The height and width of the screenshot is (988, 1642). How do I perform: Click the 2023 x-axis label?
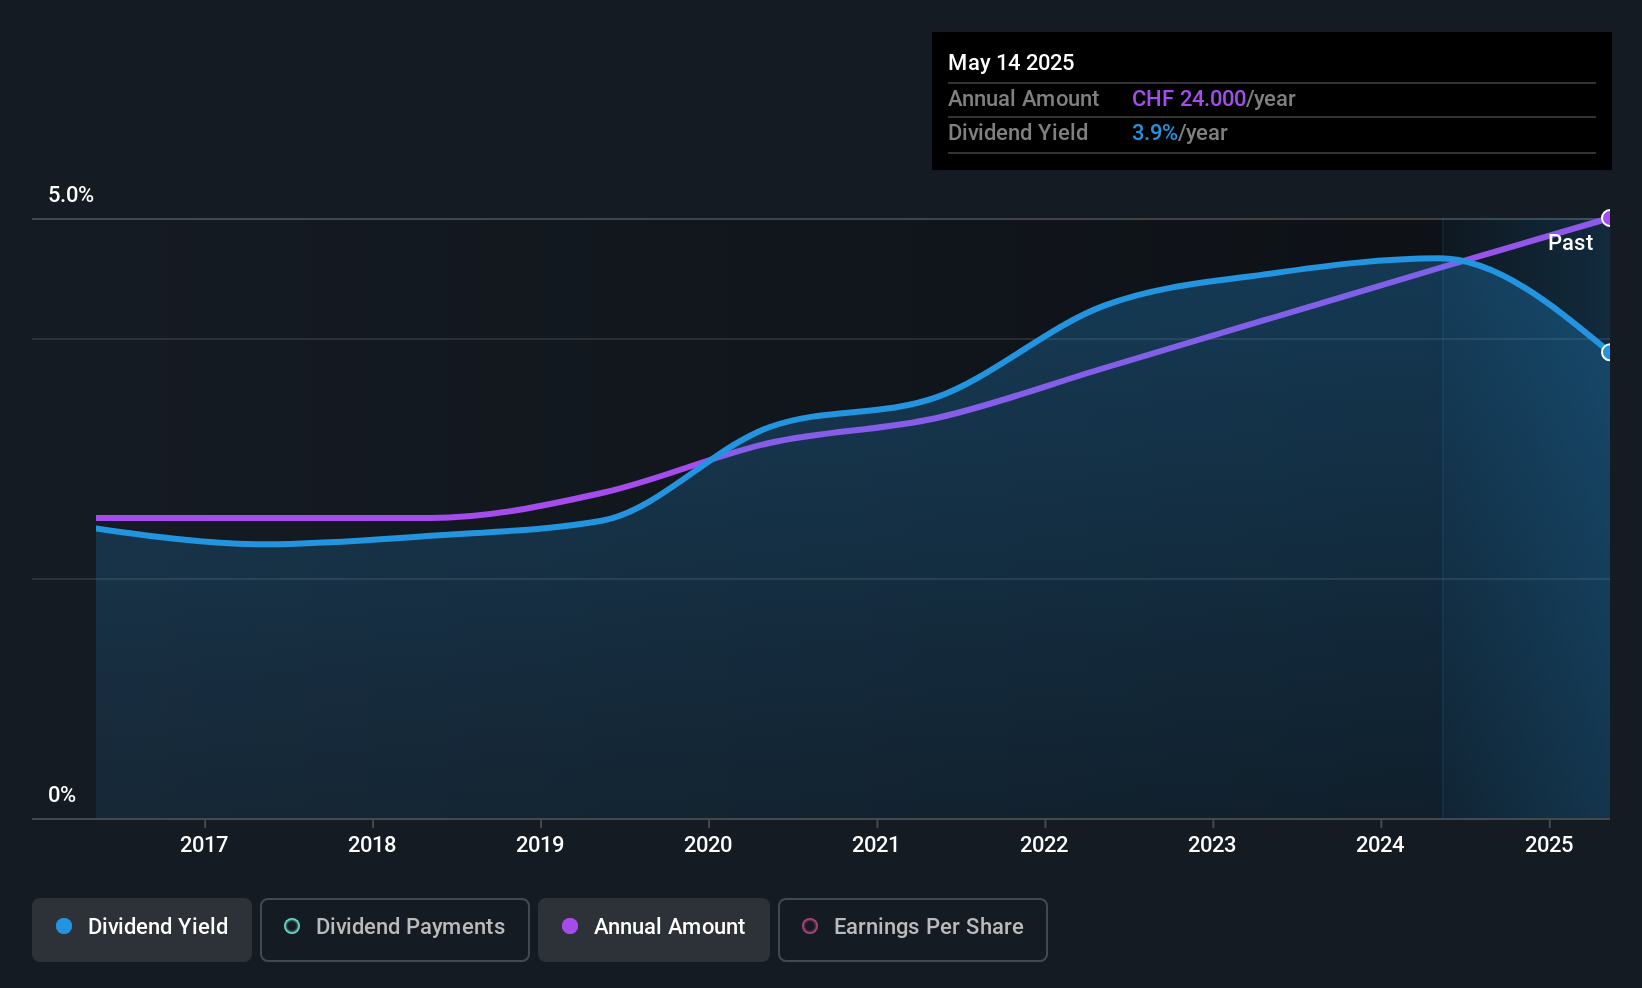(1212, 845)
